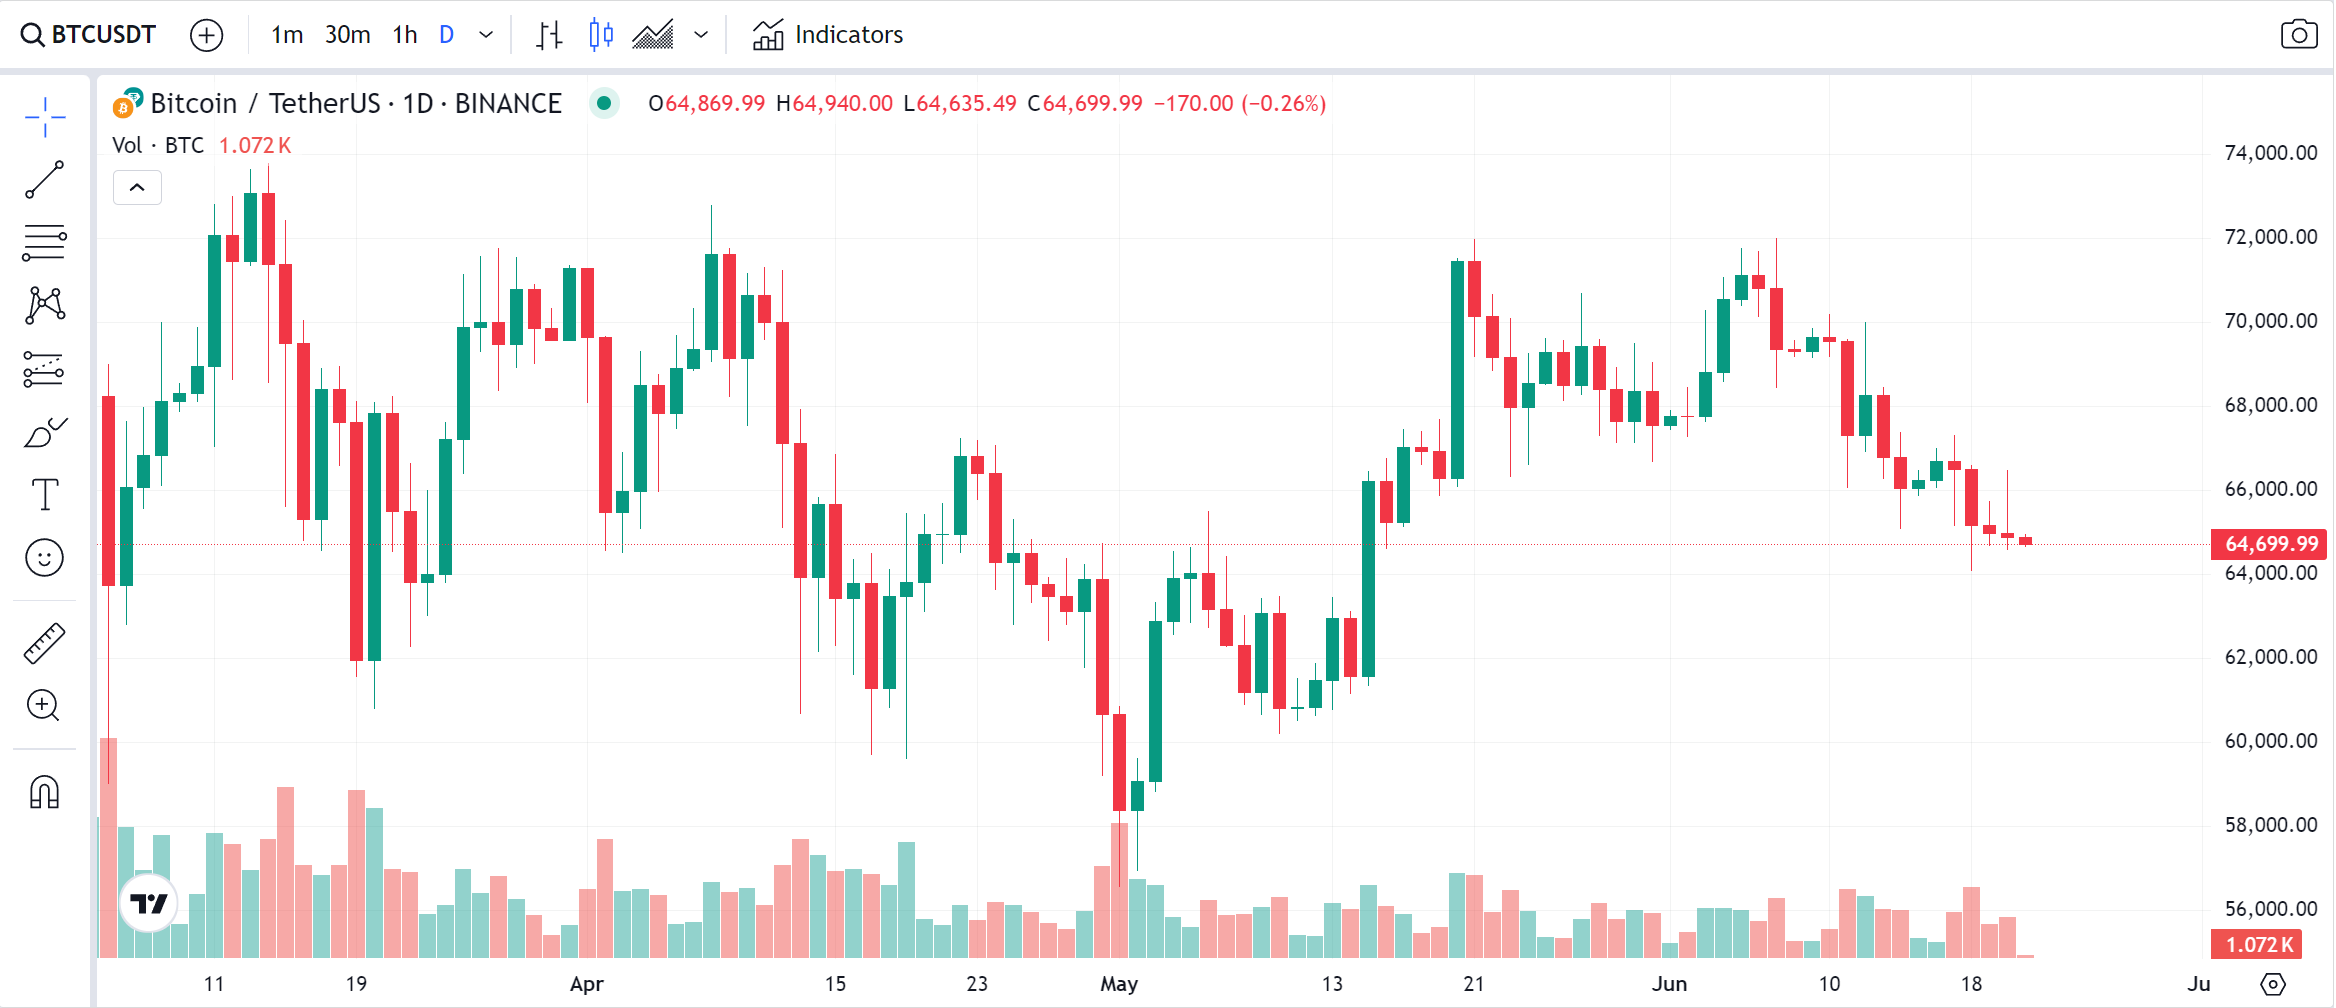Screen dimensions: 2336x1008
Task: Take a chart snapshot with camera icon
Action: point(2299,35)
